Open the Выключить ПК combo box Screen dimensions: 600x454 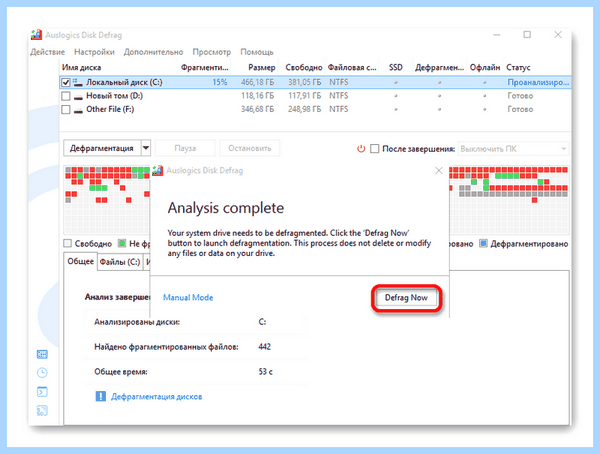click(x=513, y=149)
